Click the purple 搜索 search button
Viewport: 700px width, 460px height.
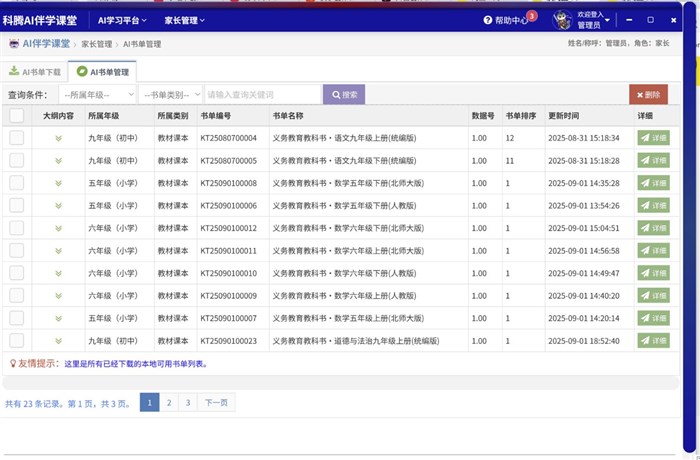343,95
